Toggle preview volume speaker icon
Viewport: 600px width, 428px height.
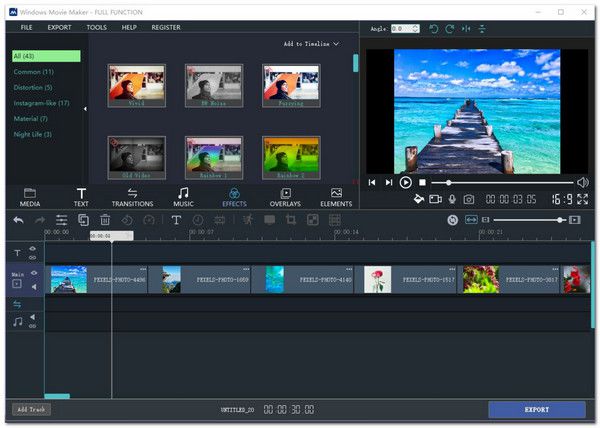coord(583,182)
